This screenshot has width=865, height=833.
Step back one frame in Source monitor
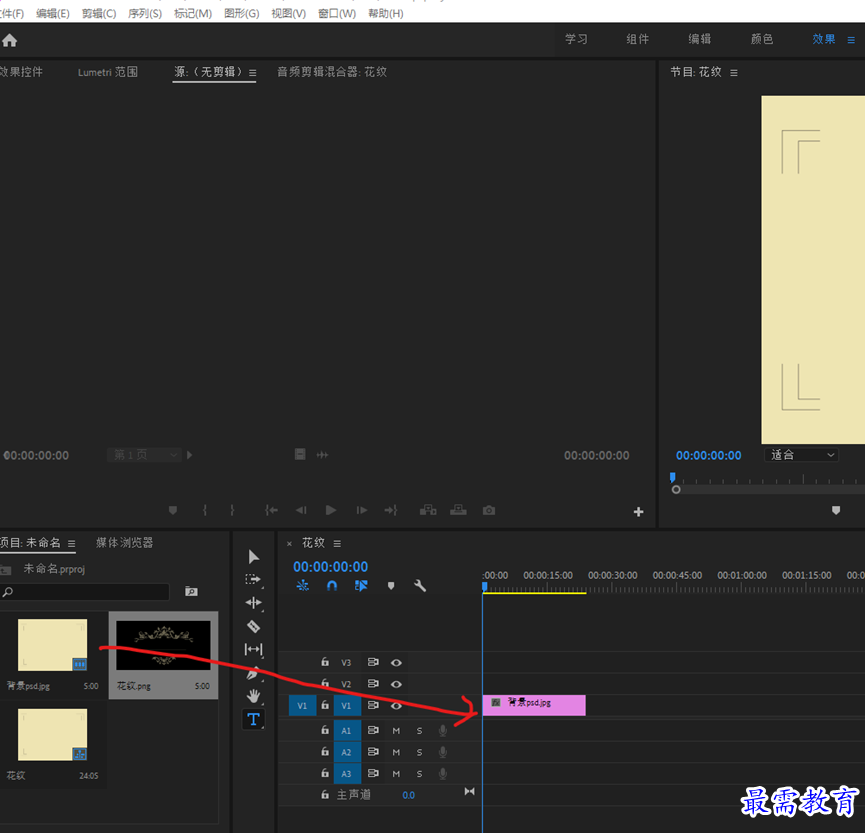[301, 510]
